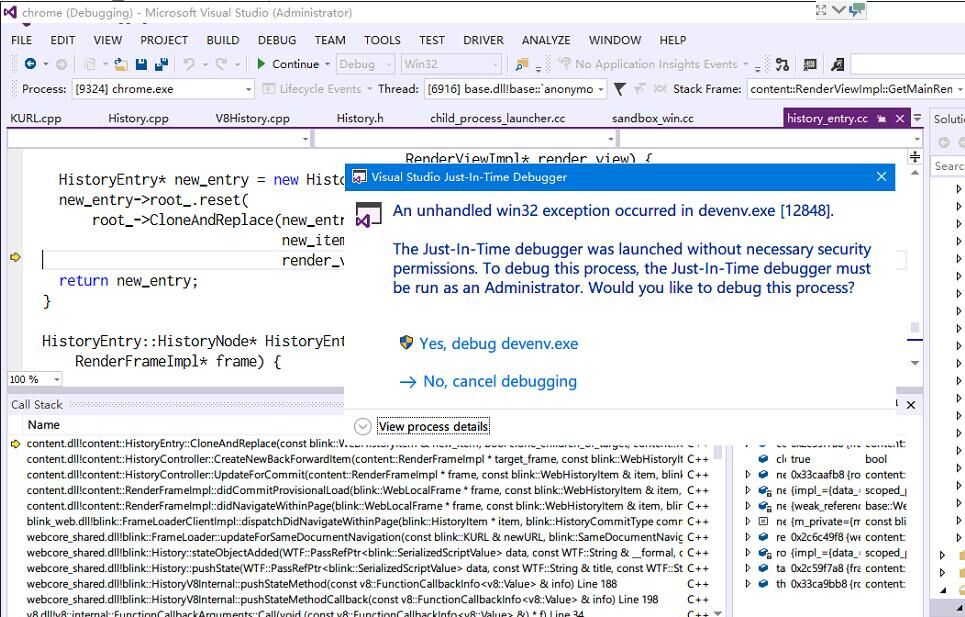Open the DEBUG menu
965x617 pixels.
point(277,41)
